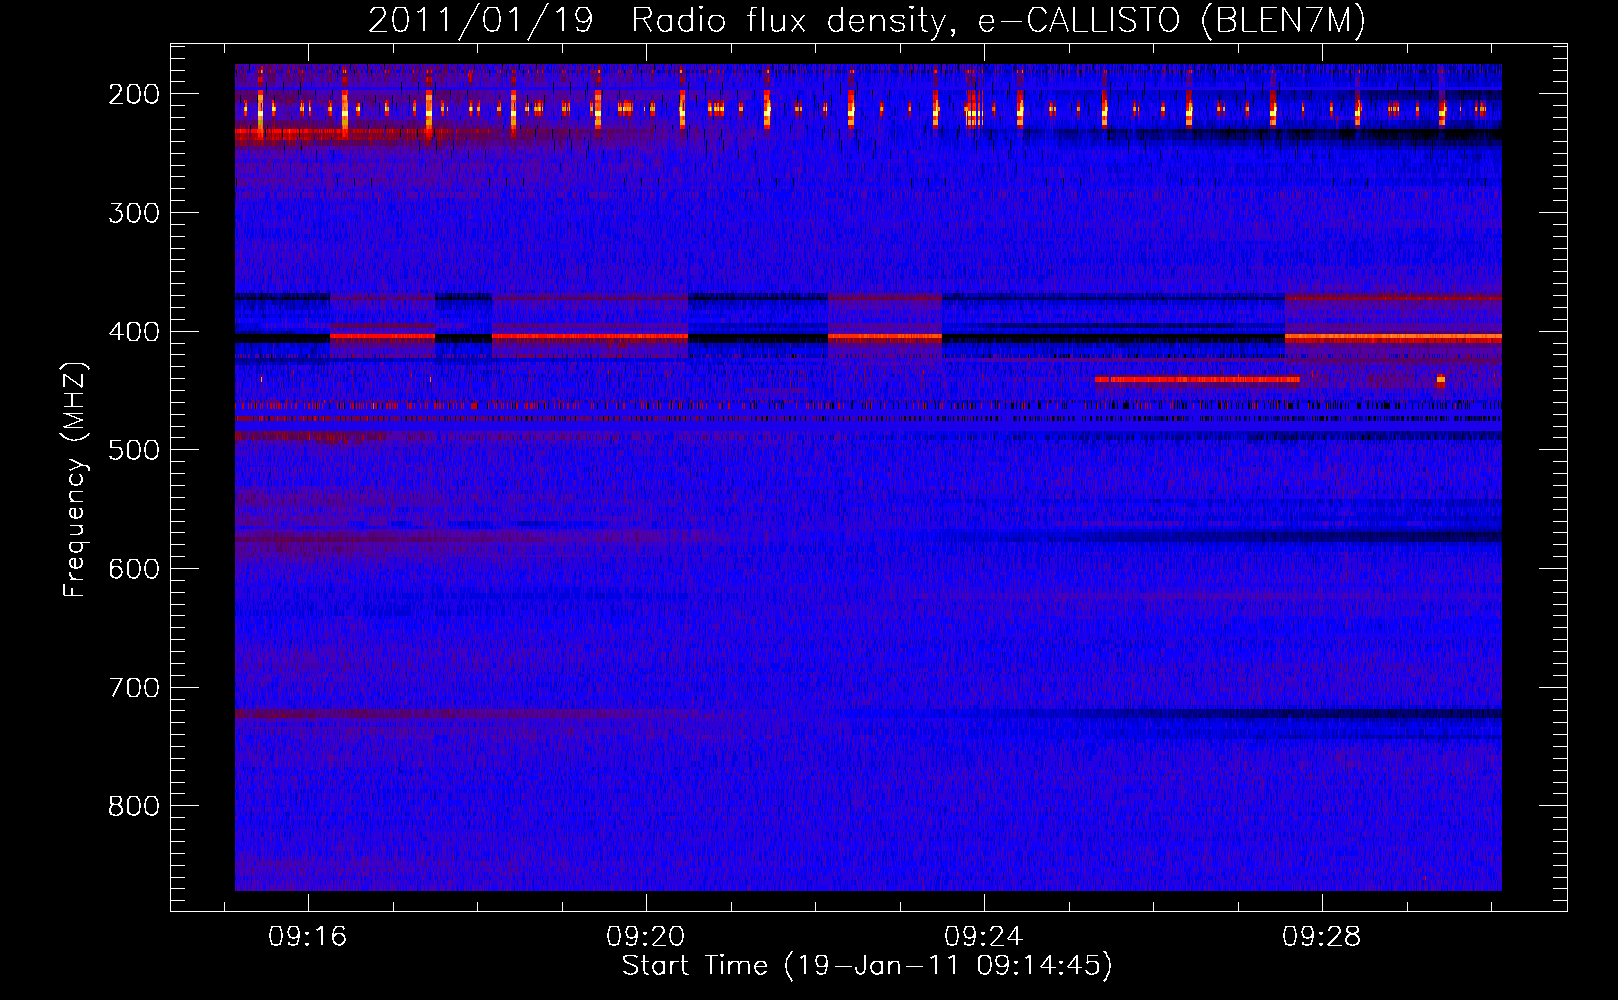The width and height of the screenshot is (1618, 1000).
Task: Click the 09:24 time tick label
Action: tap(984, 937)
